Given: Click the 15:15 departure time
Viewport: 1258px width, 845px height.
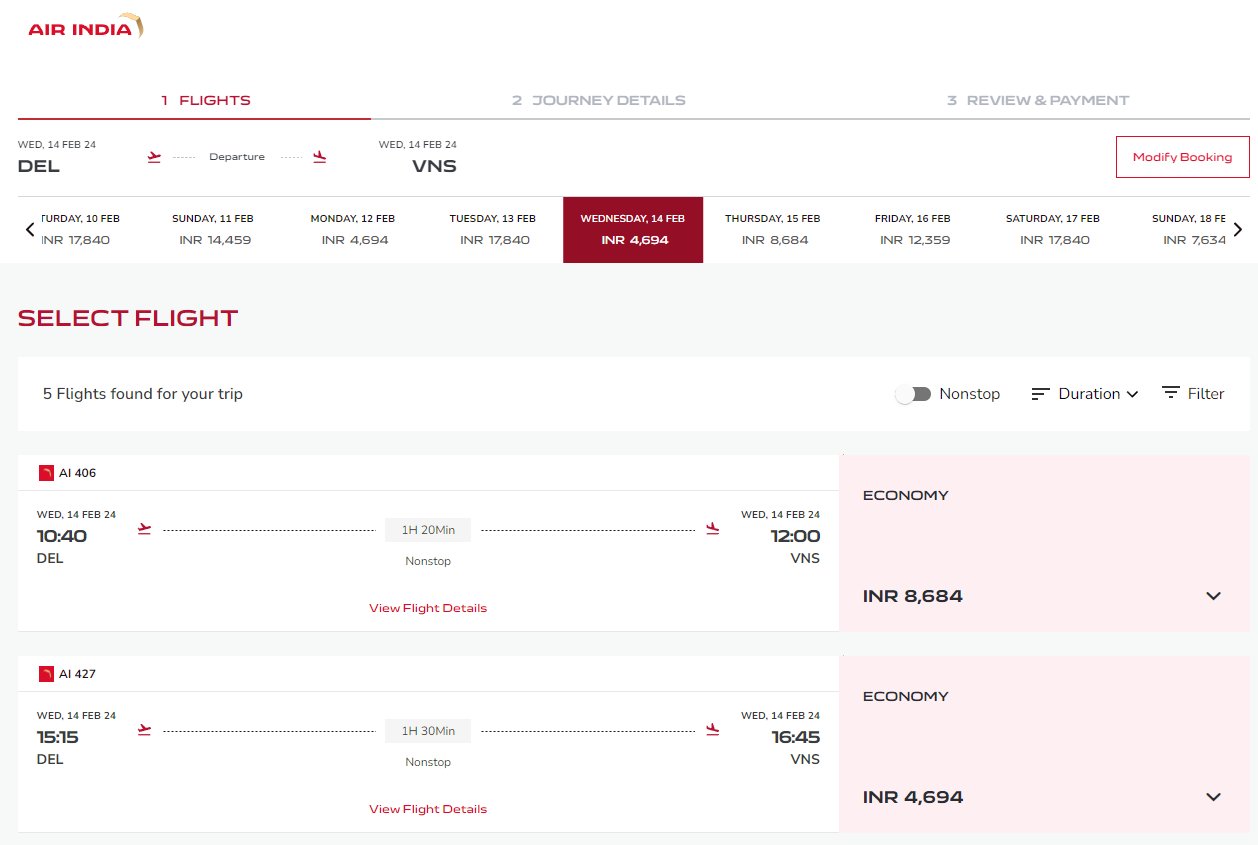Looking at the screenshot, I should pos(58,737).
